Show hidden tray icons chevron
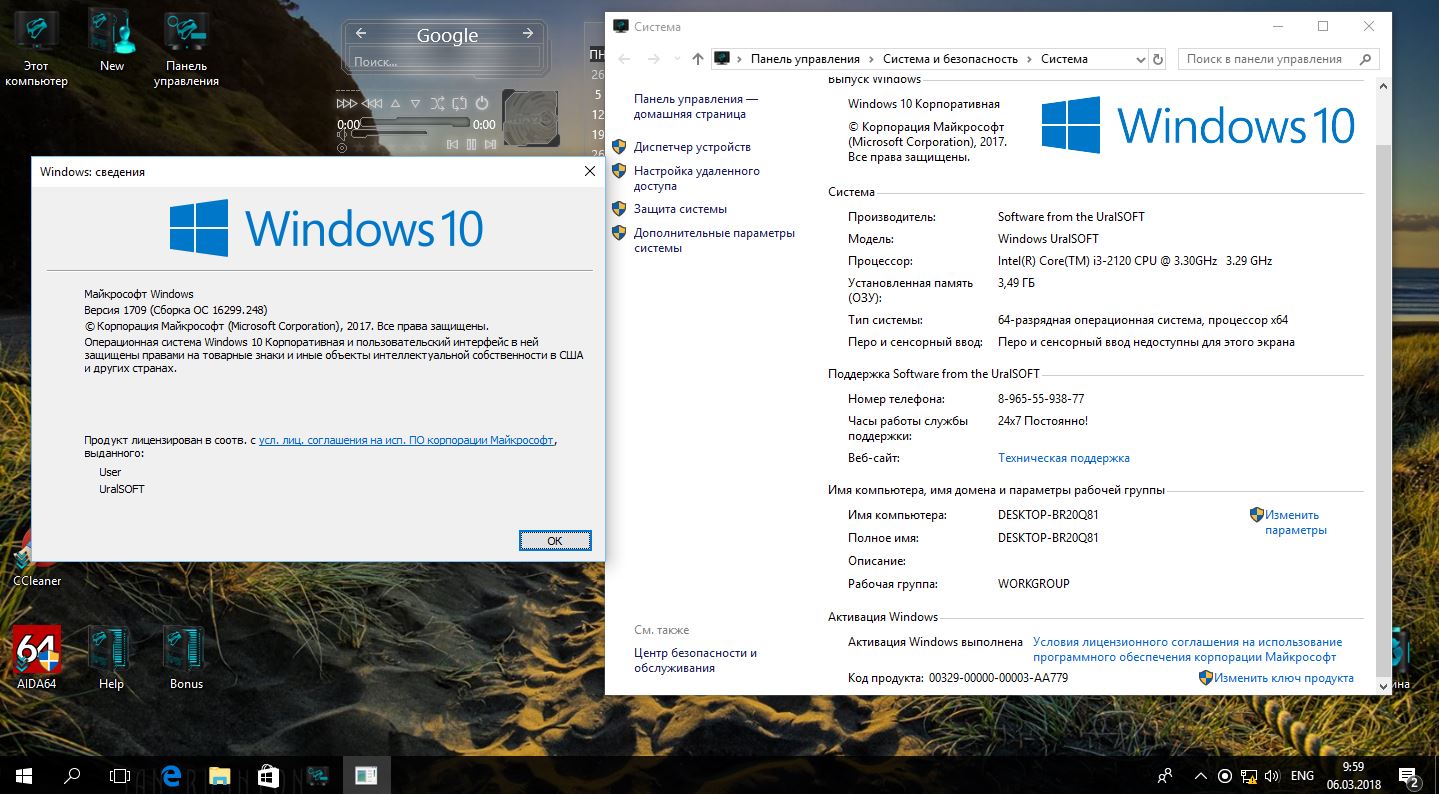This screenshot has width=1439, height=794. point(1201,775)
